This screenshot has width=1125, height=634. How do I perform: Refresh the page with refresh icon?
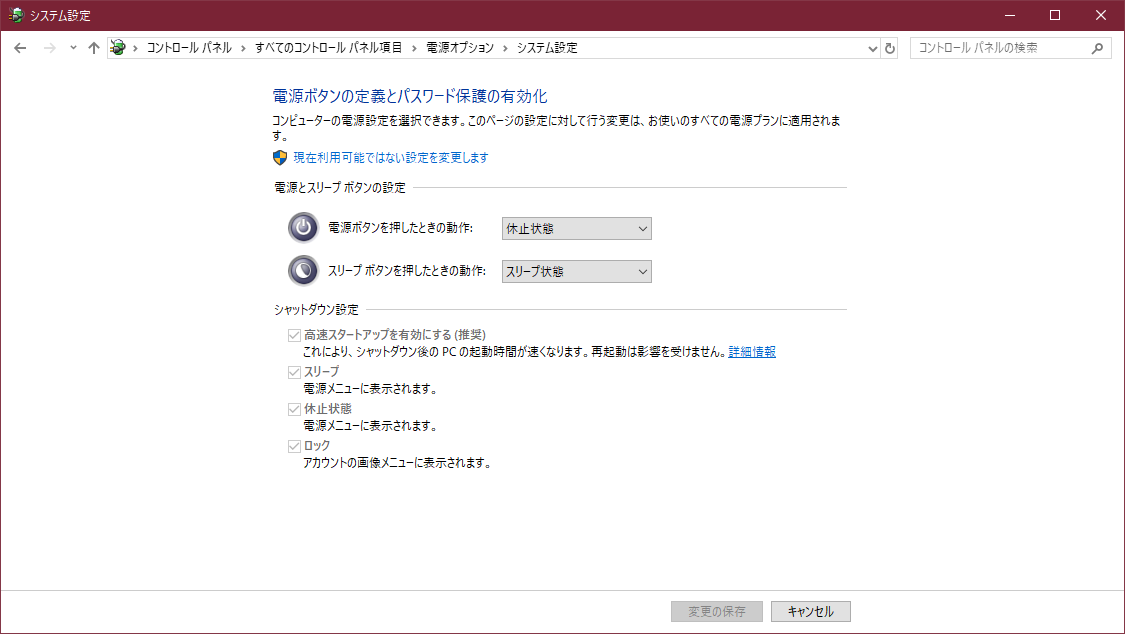click(890, 49)
